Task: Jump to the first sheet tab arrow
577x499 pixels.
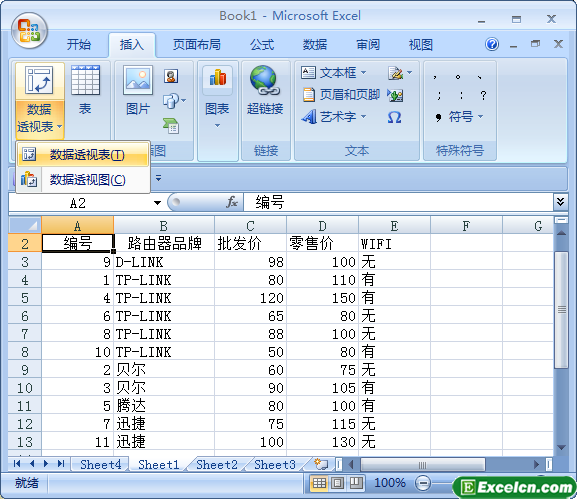Action: tap(17, 464)
